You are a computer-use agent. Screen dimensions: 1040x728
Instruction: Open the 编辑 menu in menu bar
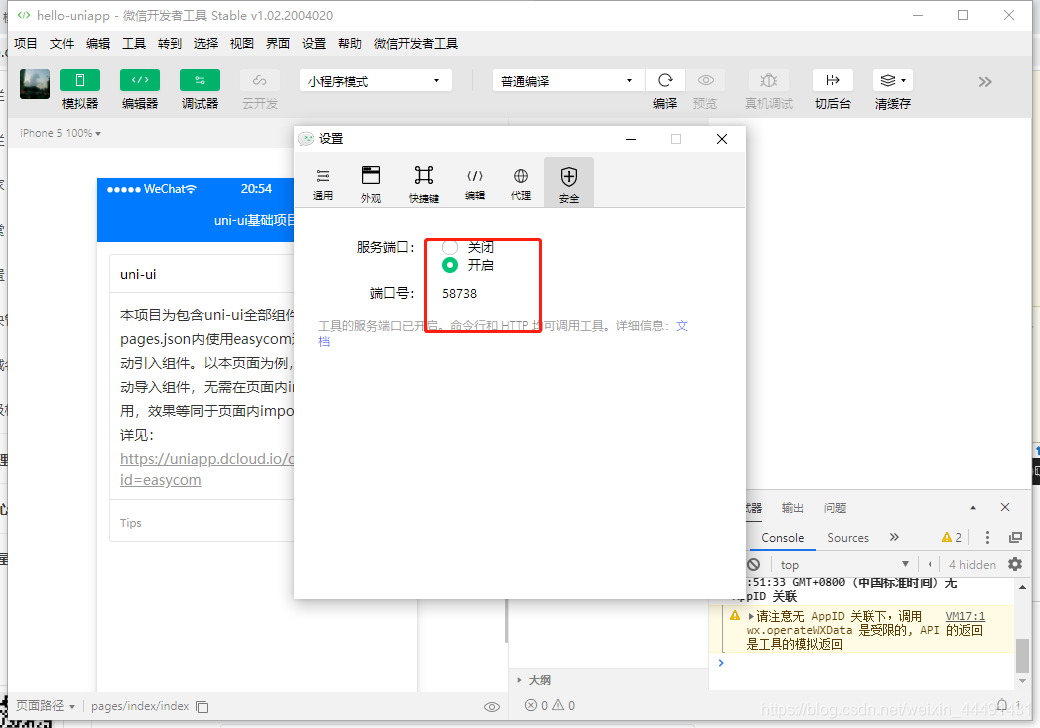point(98,44)
